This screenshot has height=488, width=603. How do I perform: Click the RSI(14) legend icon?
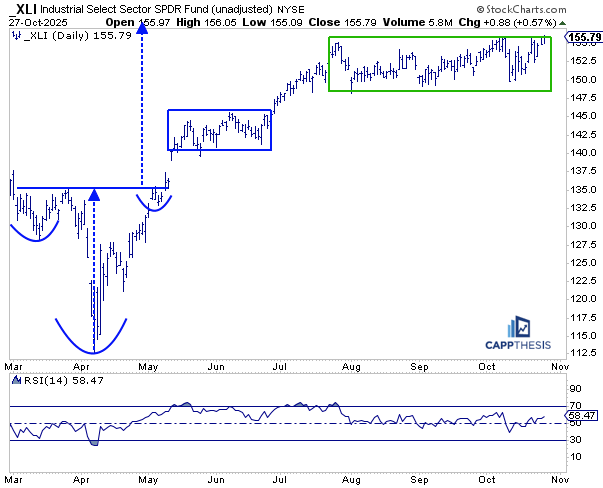pyautogui.click(x=17, y=380)
